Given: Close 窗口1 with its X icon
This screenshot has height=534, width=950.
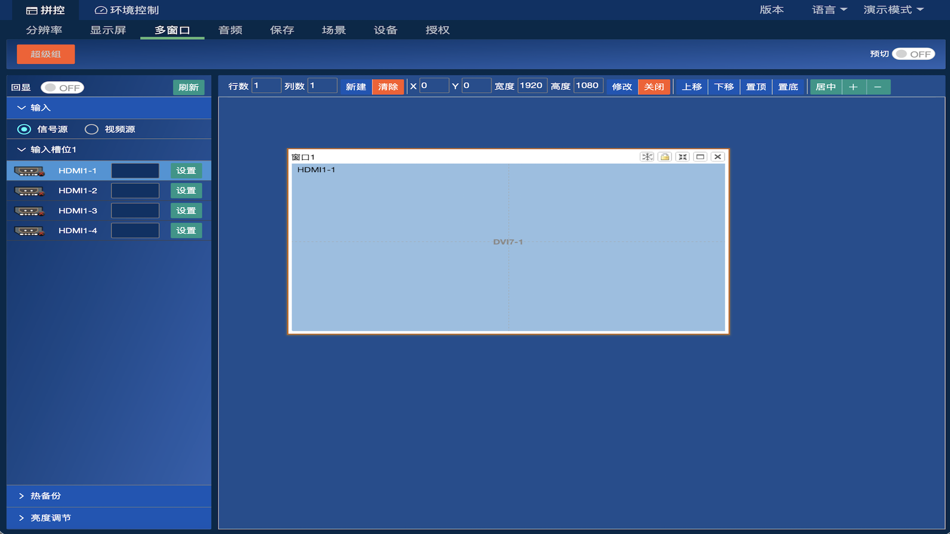Looking at the screenshot, I should point(717,157).
